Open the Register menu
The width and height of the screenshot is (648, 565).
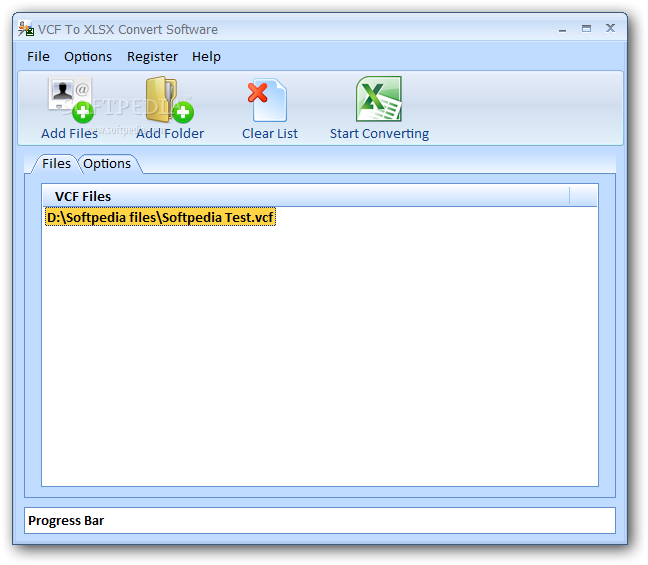coord(152,56)
